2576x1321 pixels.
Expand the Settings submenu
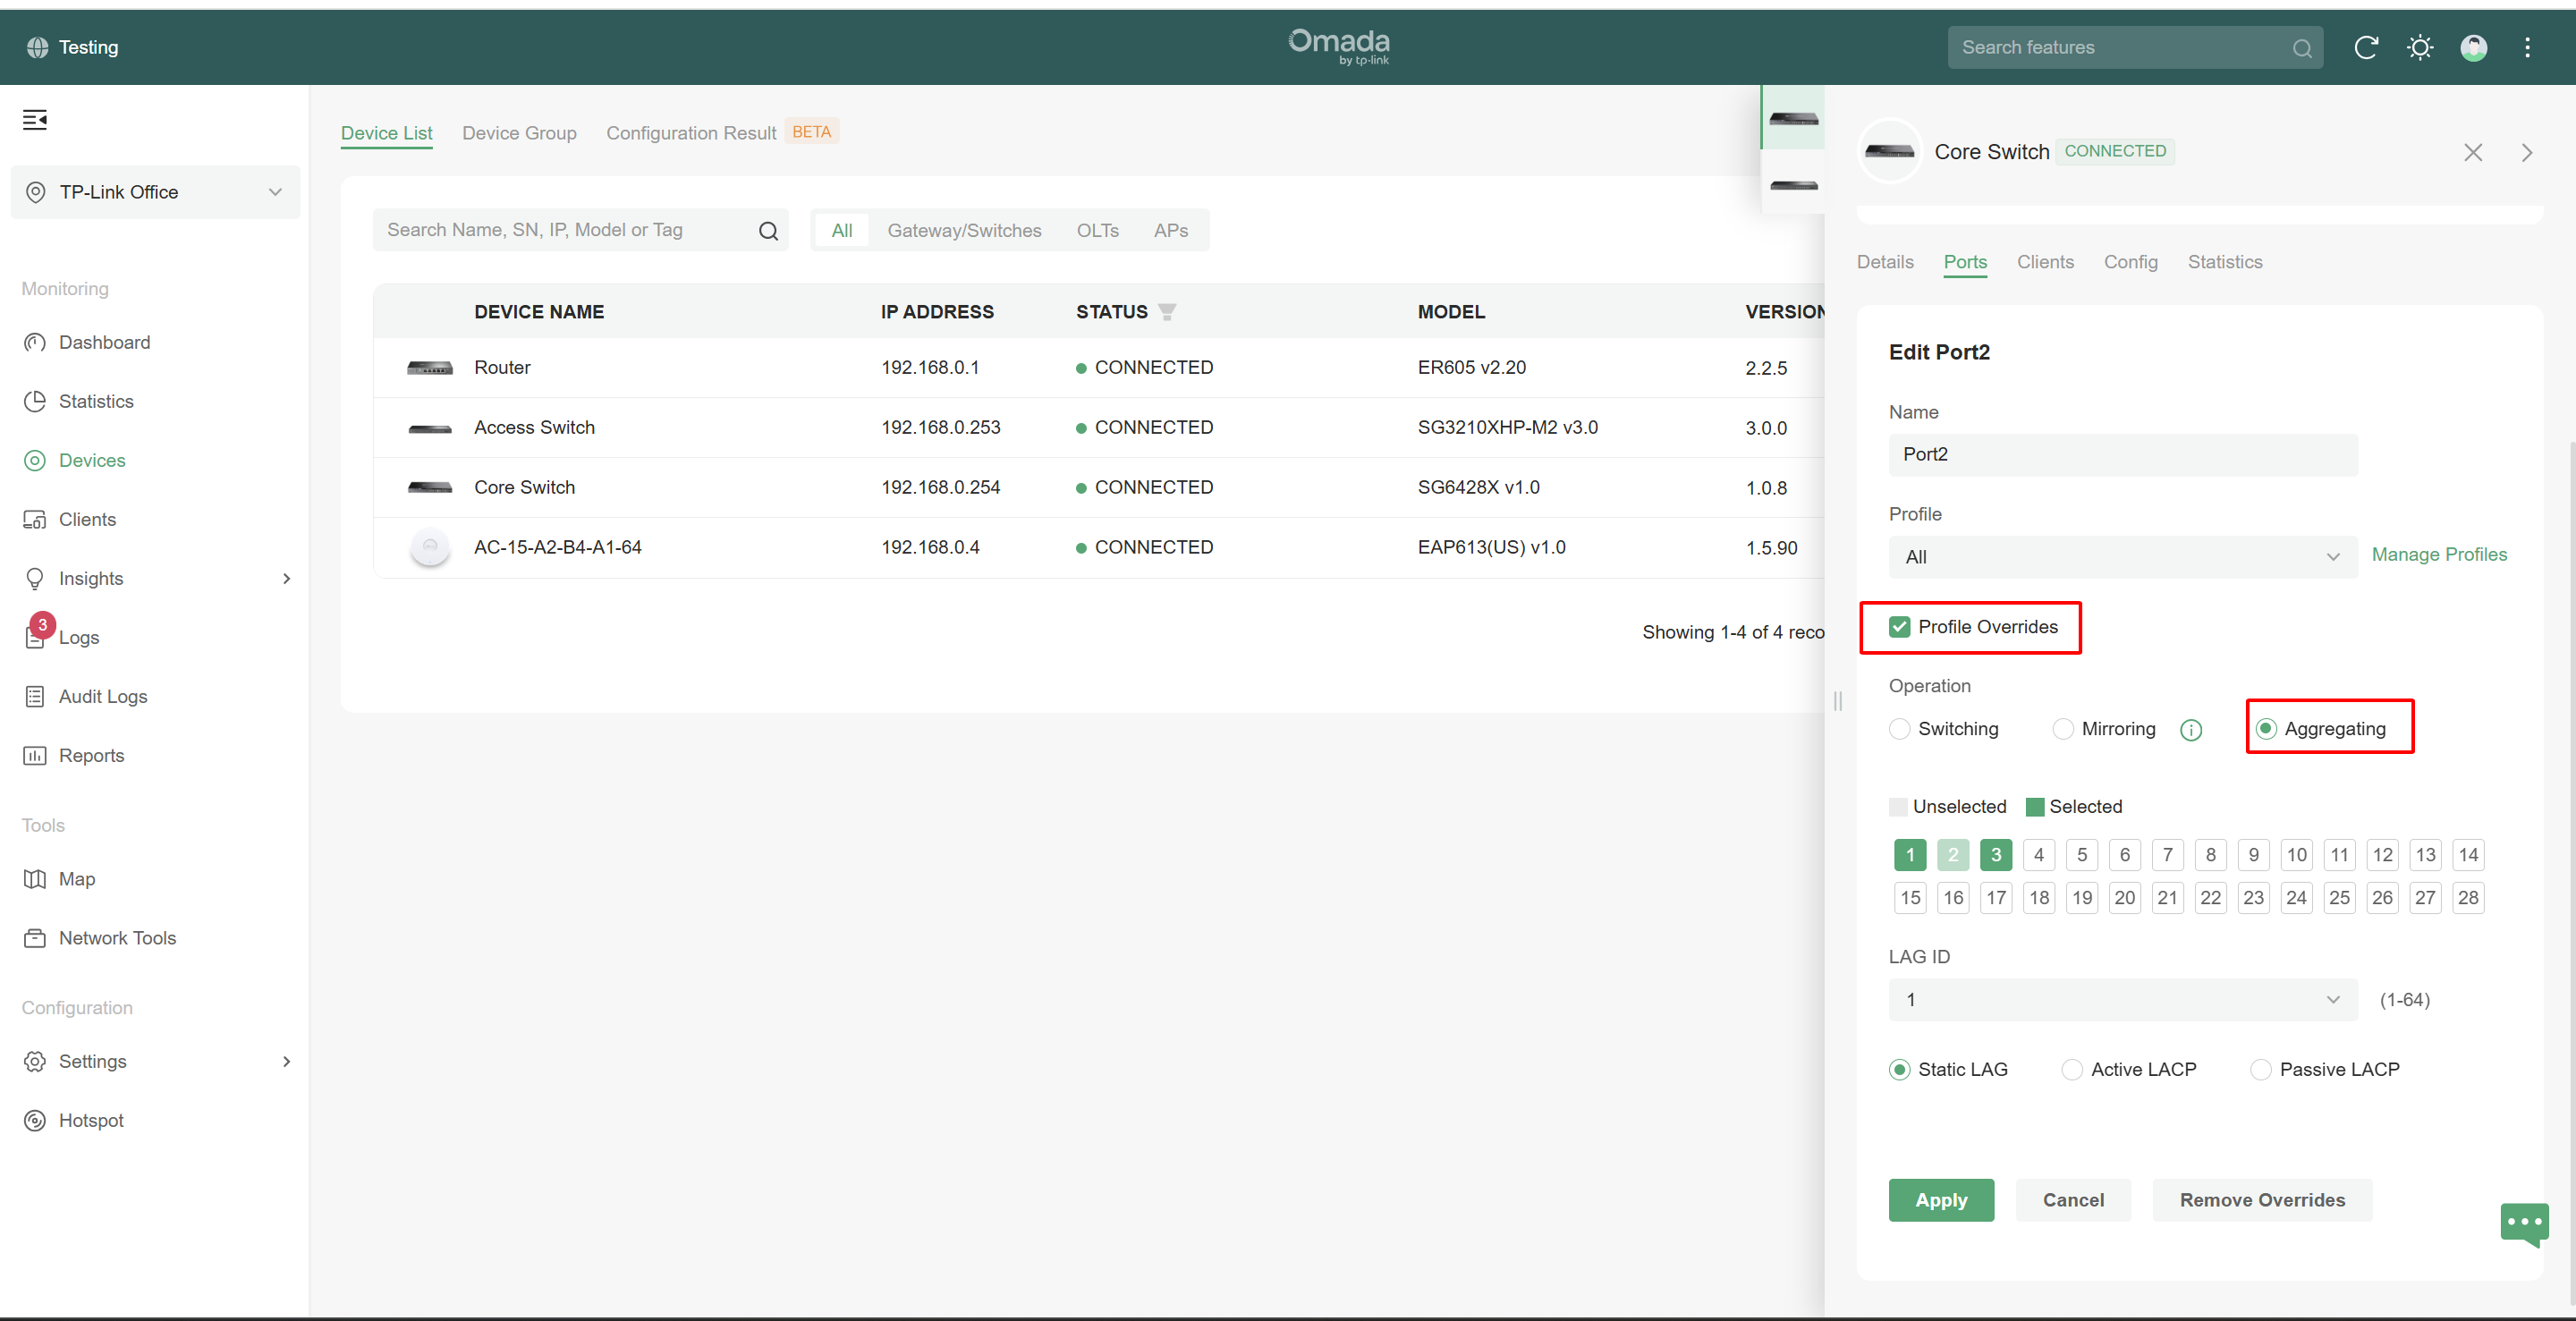(286, 1061)
